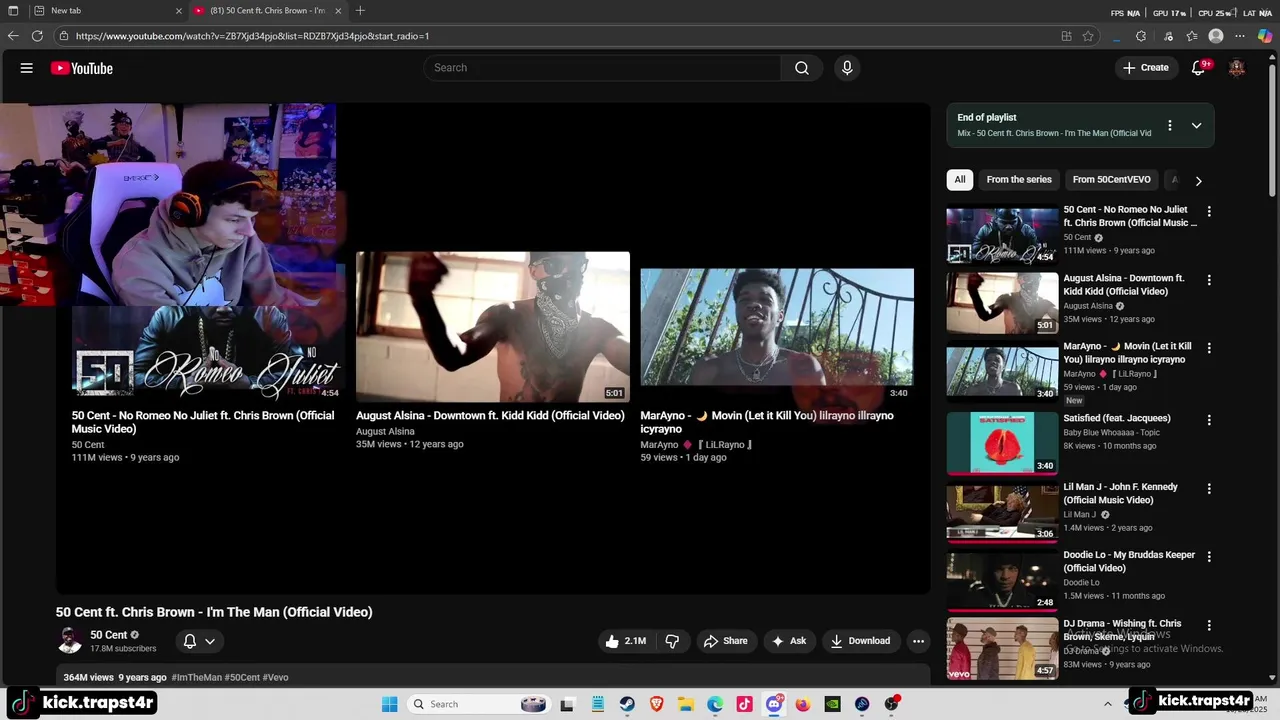Click the Mix playlist title text

coord(1054,133)
